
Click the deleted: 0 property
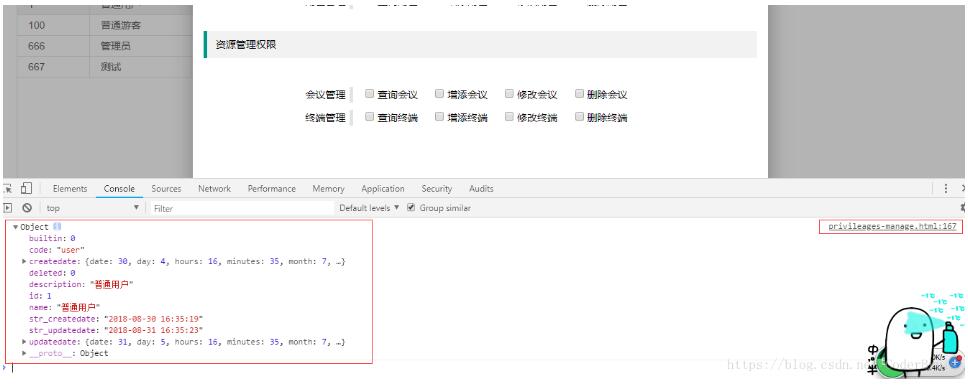point(52,273)
